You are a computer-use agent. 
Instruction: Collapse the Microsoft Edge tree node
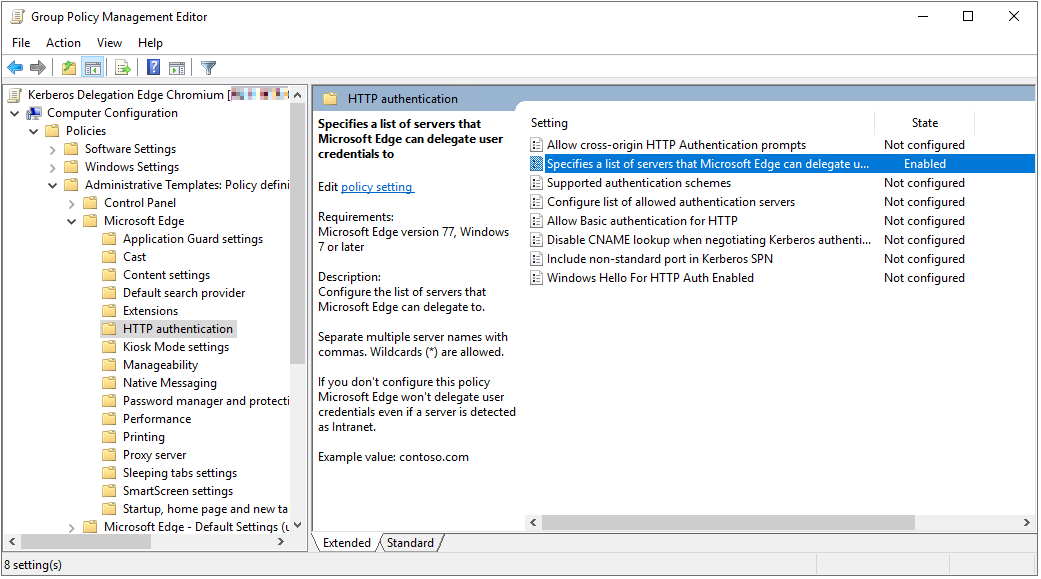click(x=69, y=220)
